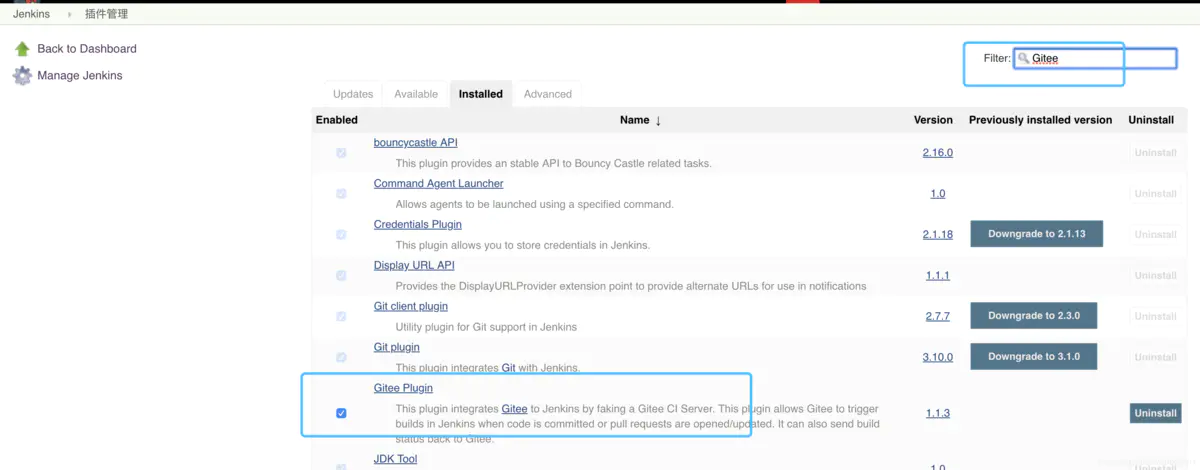Switch to the Updates tab
Image resolution: width=1200 pixels, height=470 pixels.
(x=353, y=94)
